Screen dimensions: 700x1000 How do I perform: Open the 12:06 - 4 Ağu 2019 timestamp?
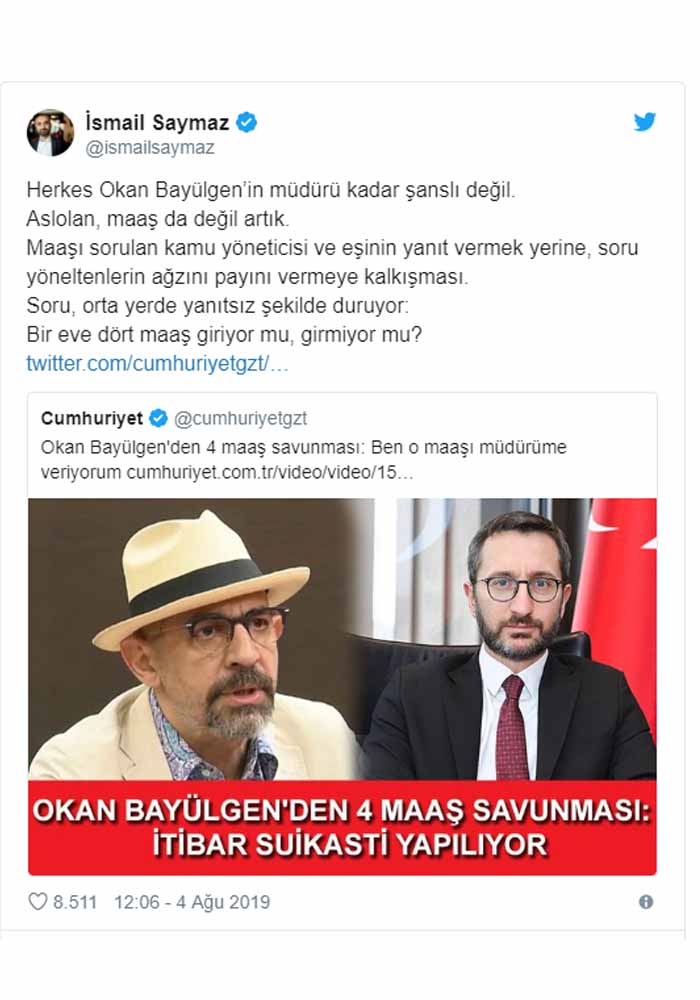click(x=192, y=902)
